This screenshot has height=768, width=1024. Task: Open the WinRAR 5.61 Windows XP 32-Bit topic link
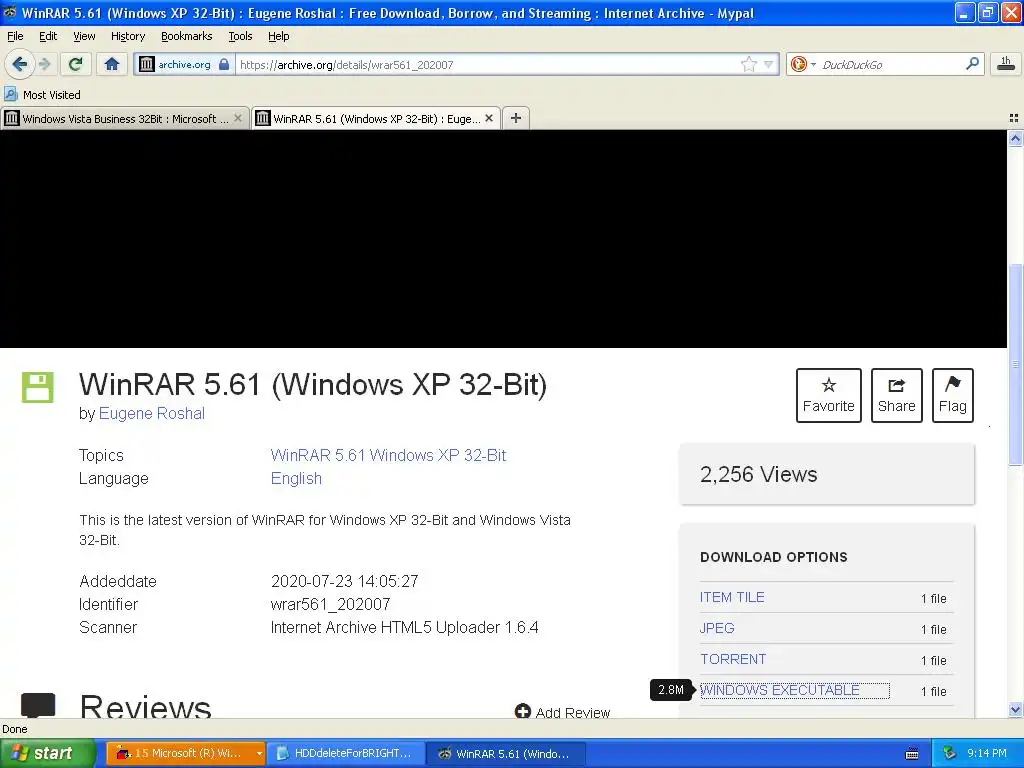pyautogui.click(x=389, y=455)
